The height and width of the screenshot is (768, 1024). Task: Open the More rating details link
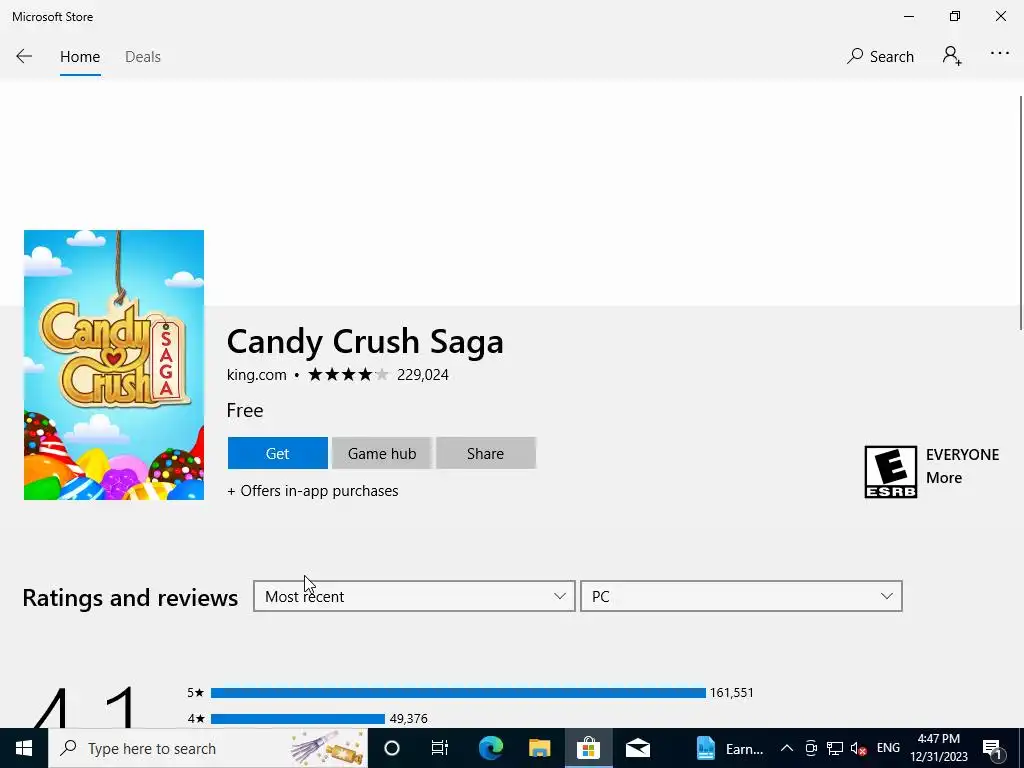(x=943, y=478)
